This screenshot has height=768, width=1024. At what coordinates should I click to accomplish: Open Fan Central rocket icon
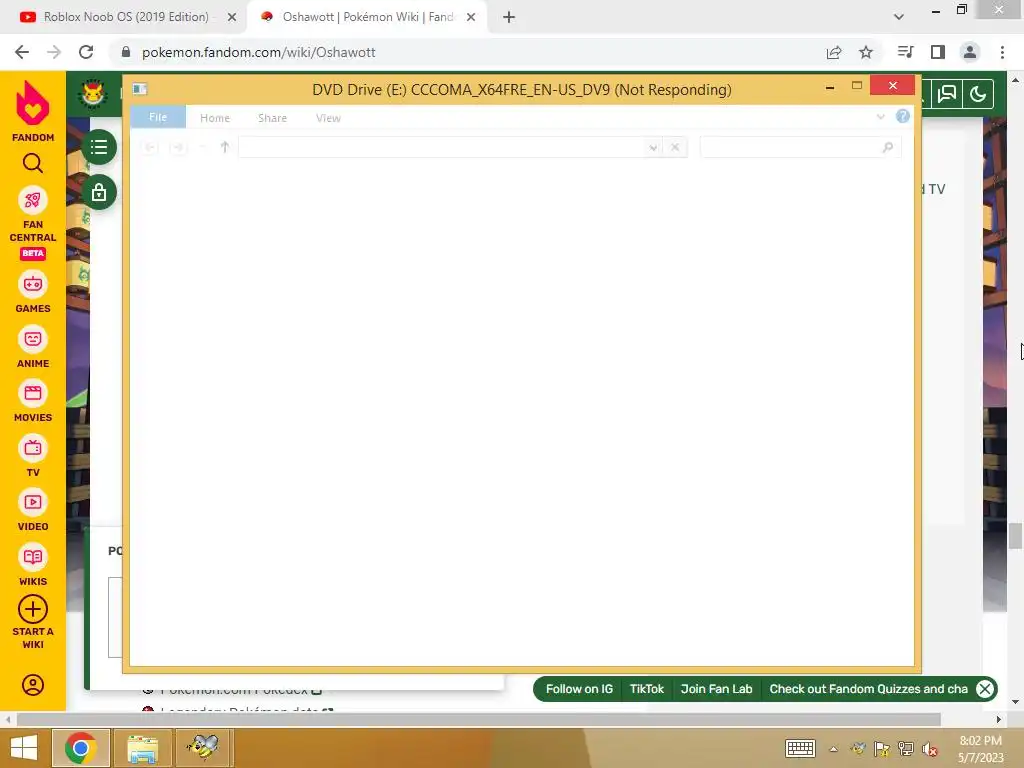pos(33,200)
